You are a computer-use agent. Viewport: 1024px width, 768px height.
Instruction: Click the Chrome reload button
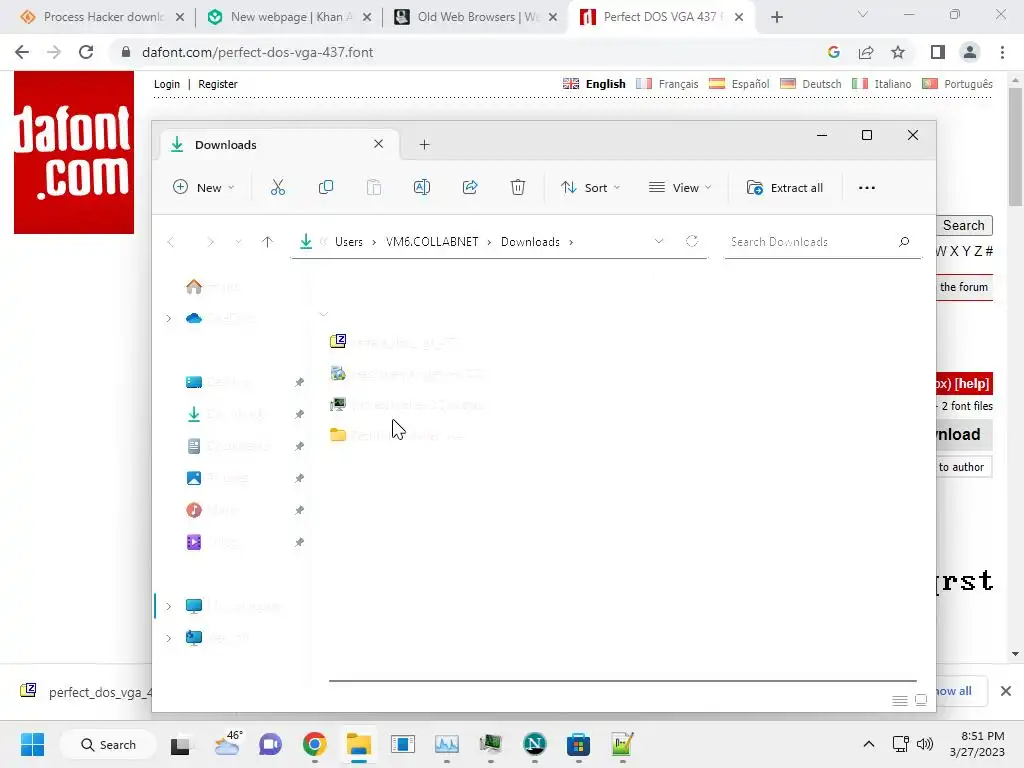tap(86, 52)
